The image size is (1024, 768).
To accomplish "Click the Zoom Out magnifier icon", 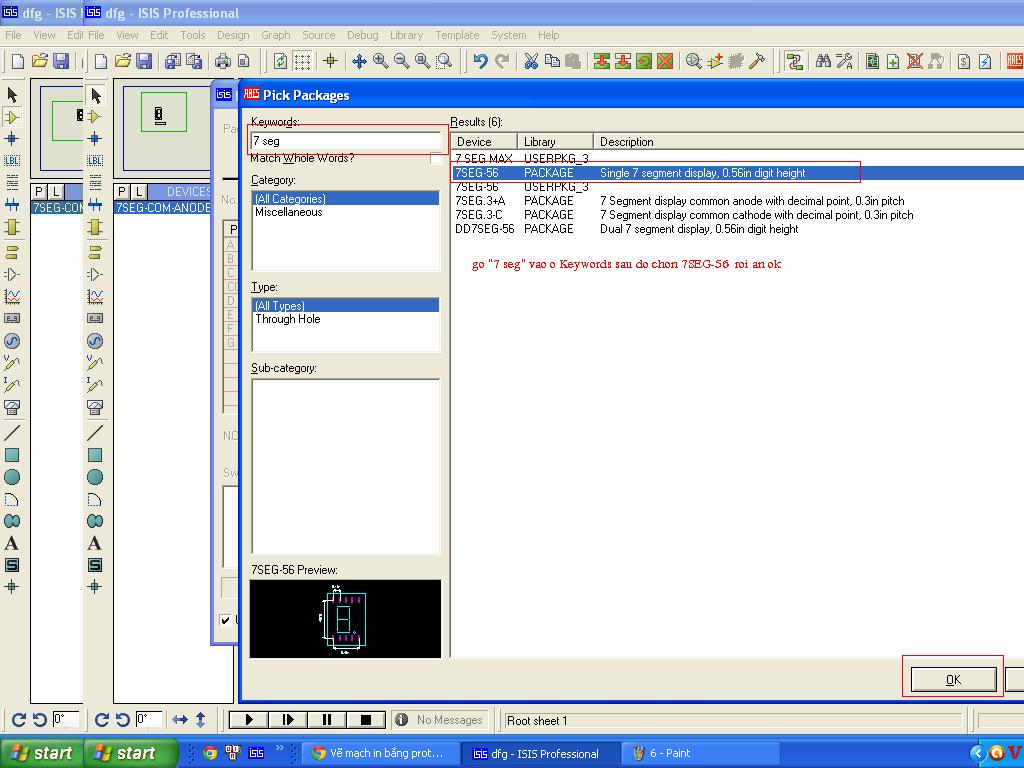I will point(402,61).
